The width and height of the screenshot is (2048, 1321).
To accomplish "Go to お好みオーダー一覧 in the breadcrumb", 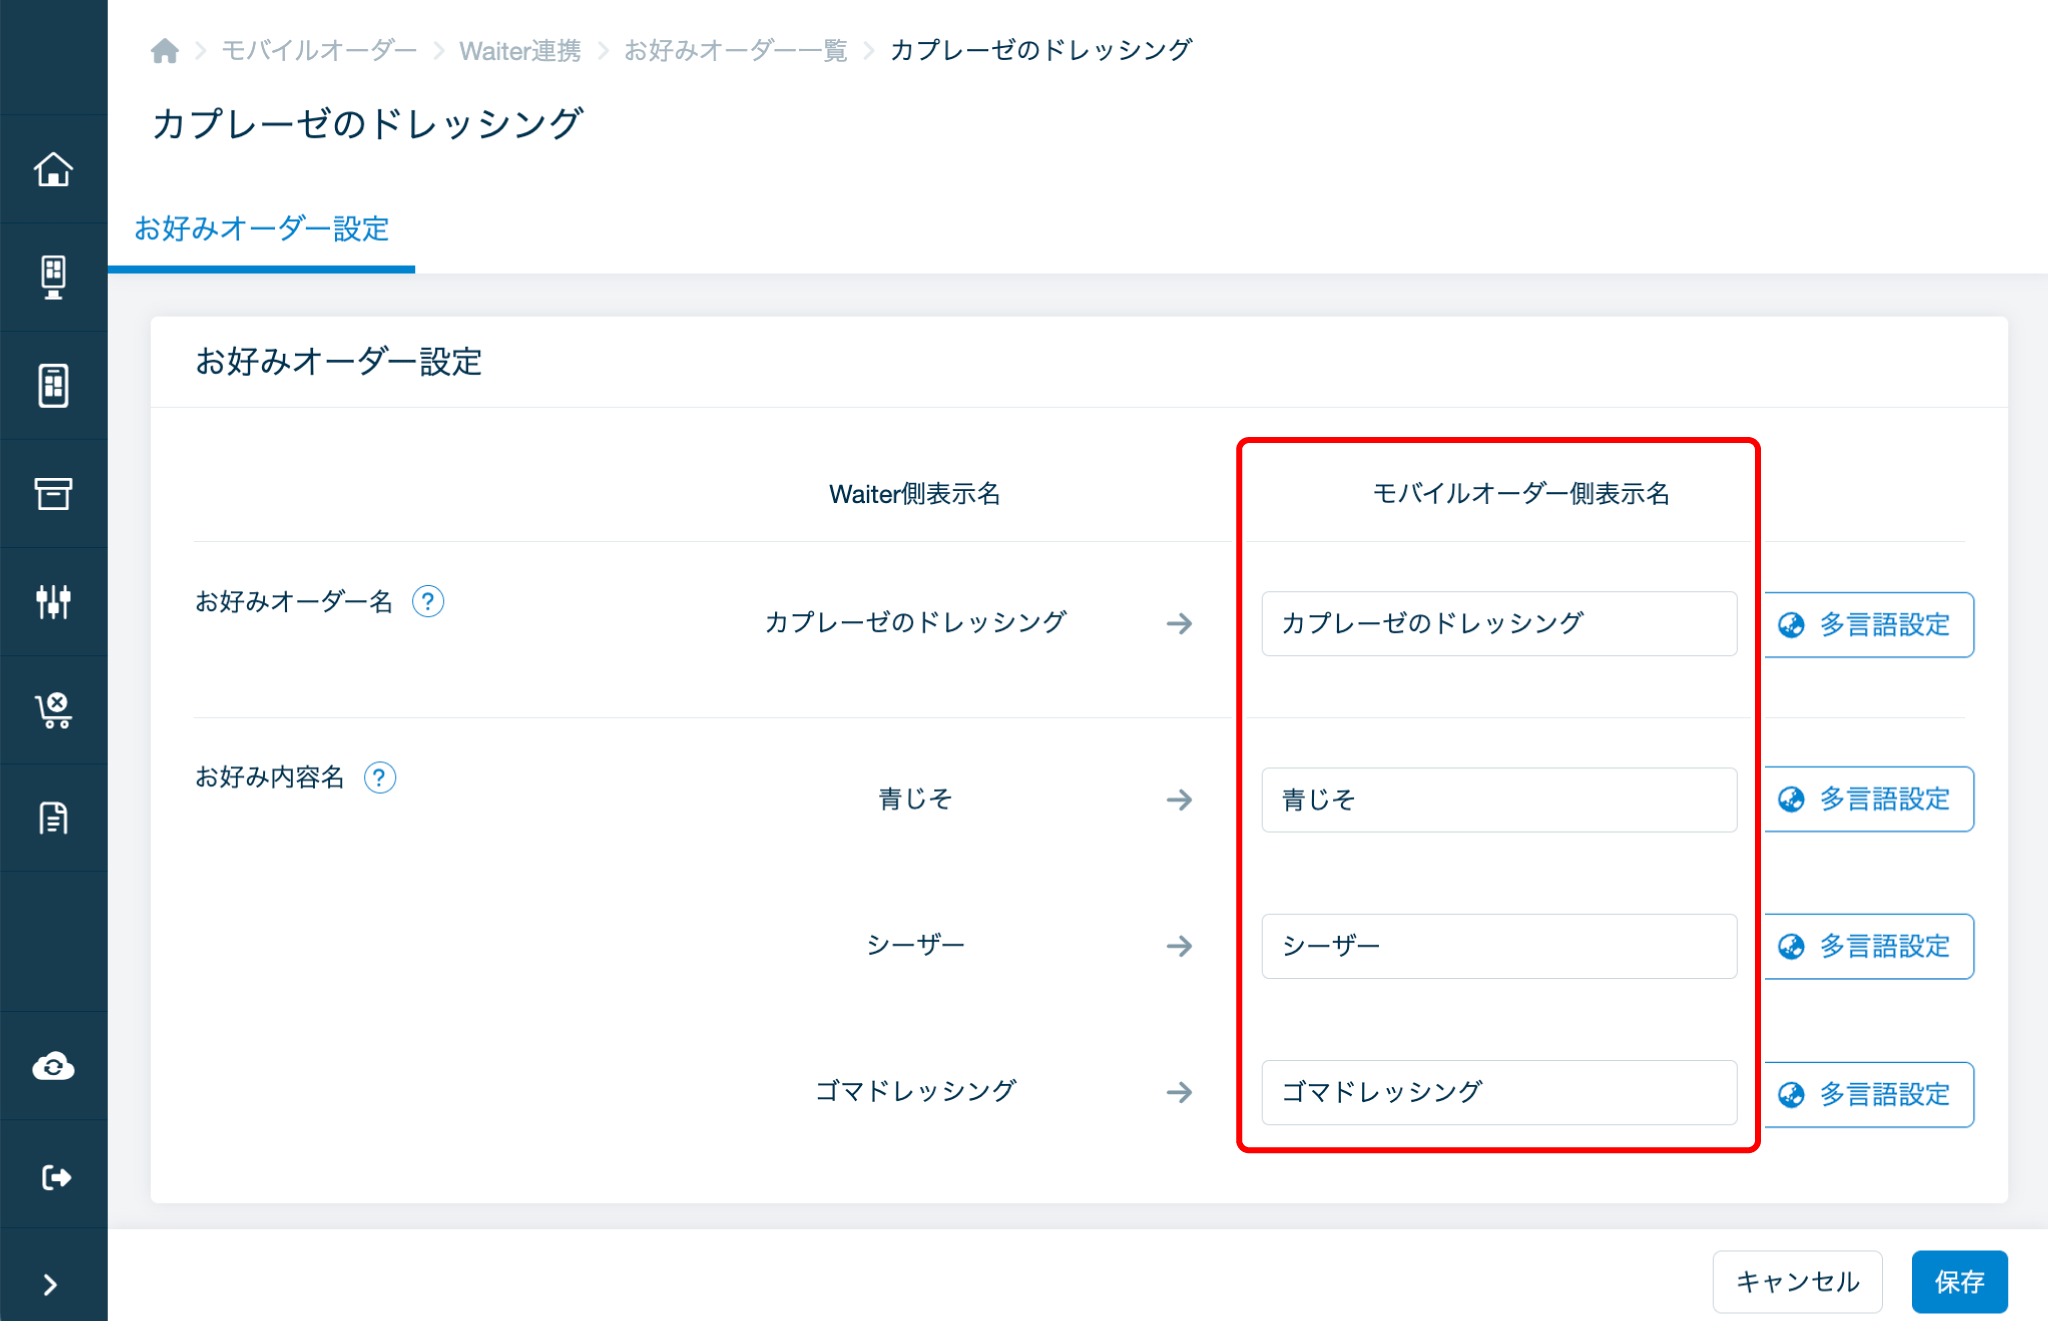I will pos(735,50).
